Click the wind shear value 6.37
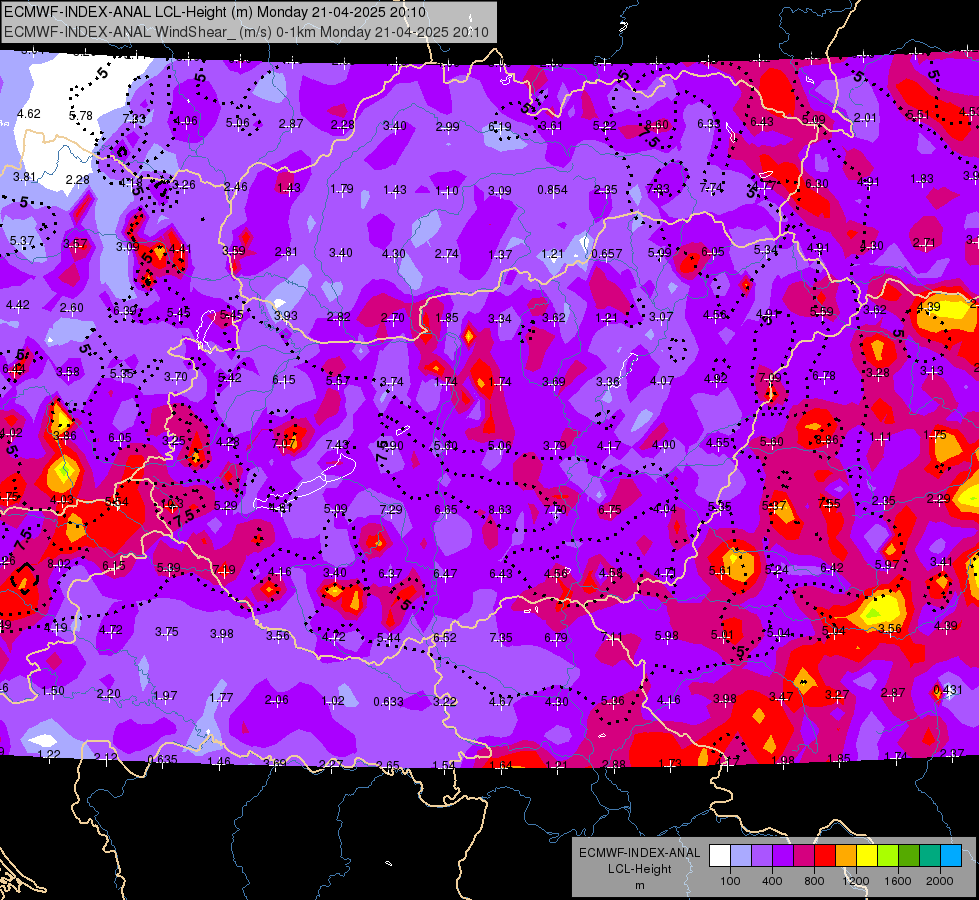The image size is (979, 900). (390, 573)
